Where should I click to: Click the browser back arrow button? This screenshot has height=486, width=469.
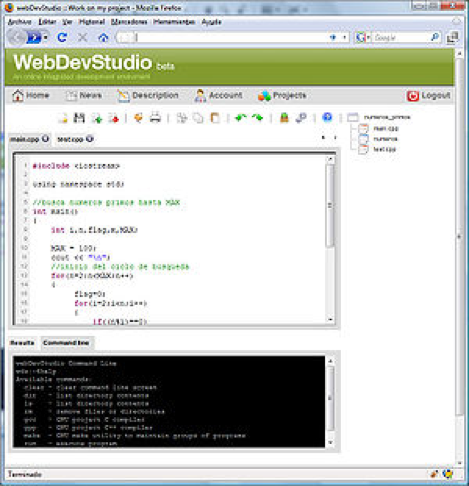pyautogui.click(x=16, y=37)
